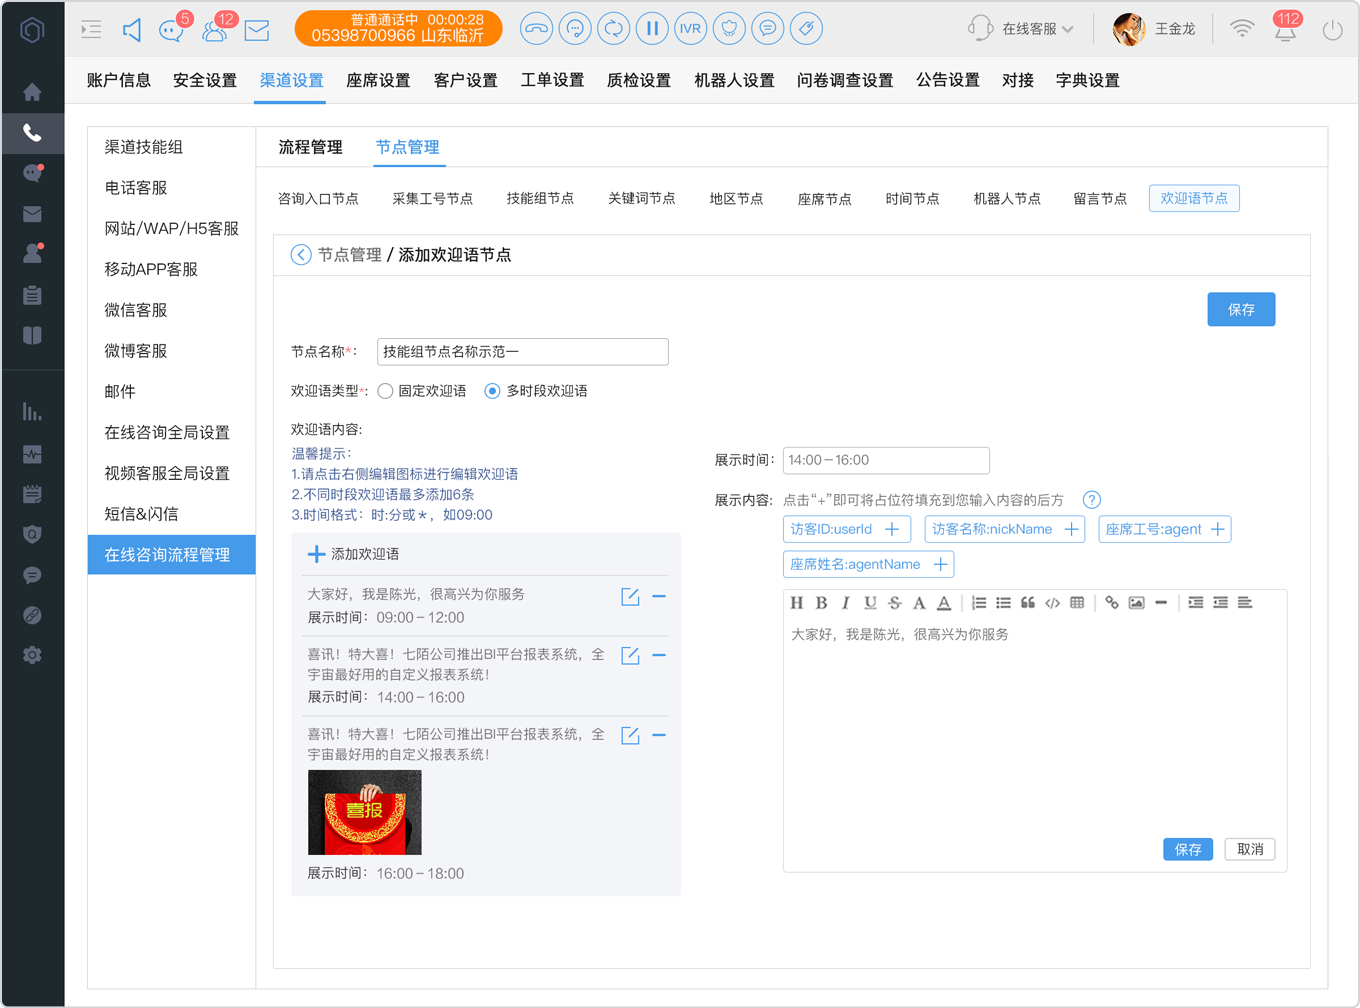Click the 节点名称 input field
Viewport: 1360px width, 1008px height.
(523, 352)
